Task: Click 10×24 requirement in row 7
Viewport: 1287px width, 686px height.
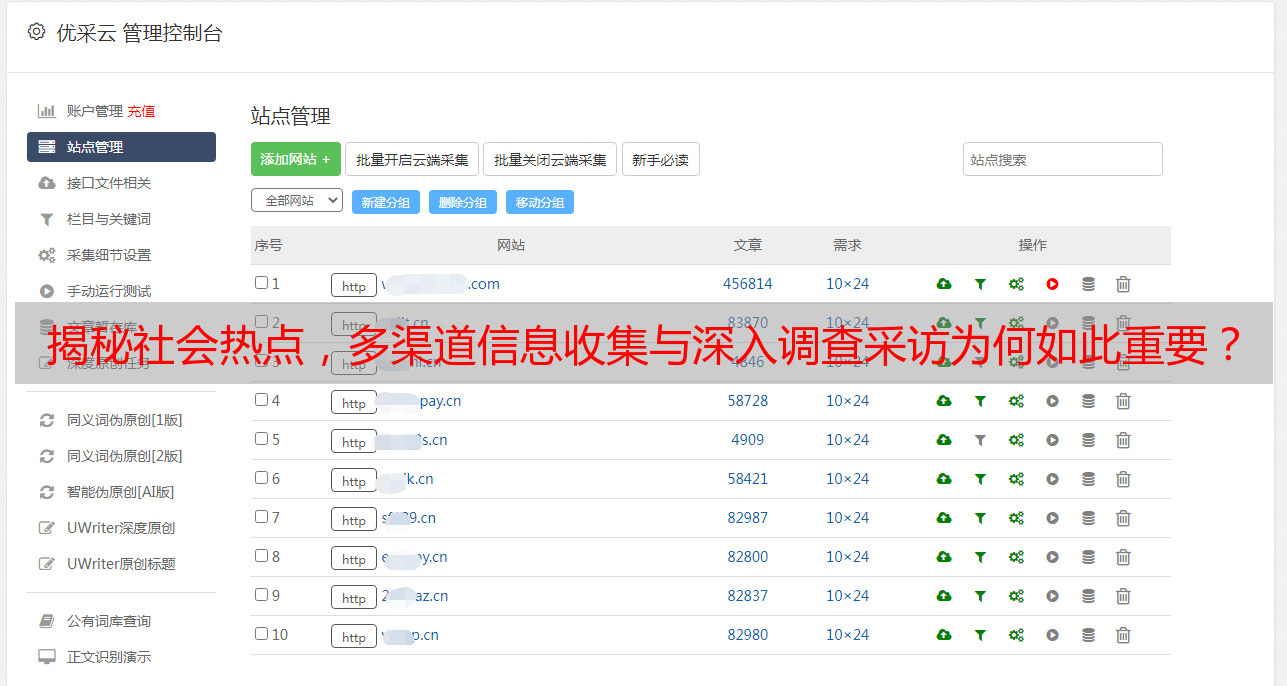Action: [x=848, y=518]
